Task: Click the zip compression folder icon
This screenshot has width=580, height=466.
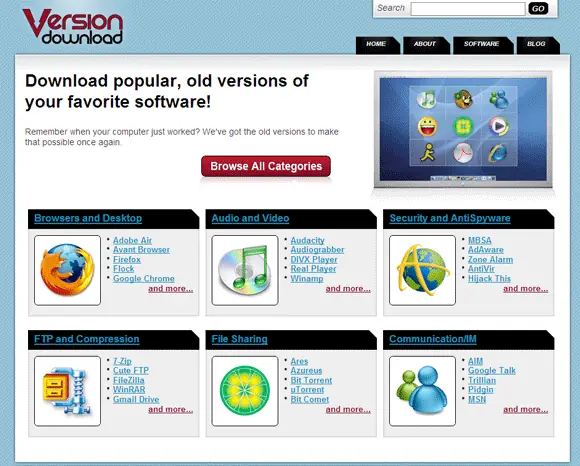Action: point(67,391)
